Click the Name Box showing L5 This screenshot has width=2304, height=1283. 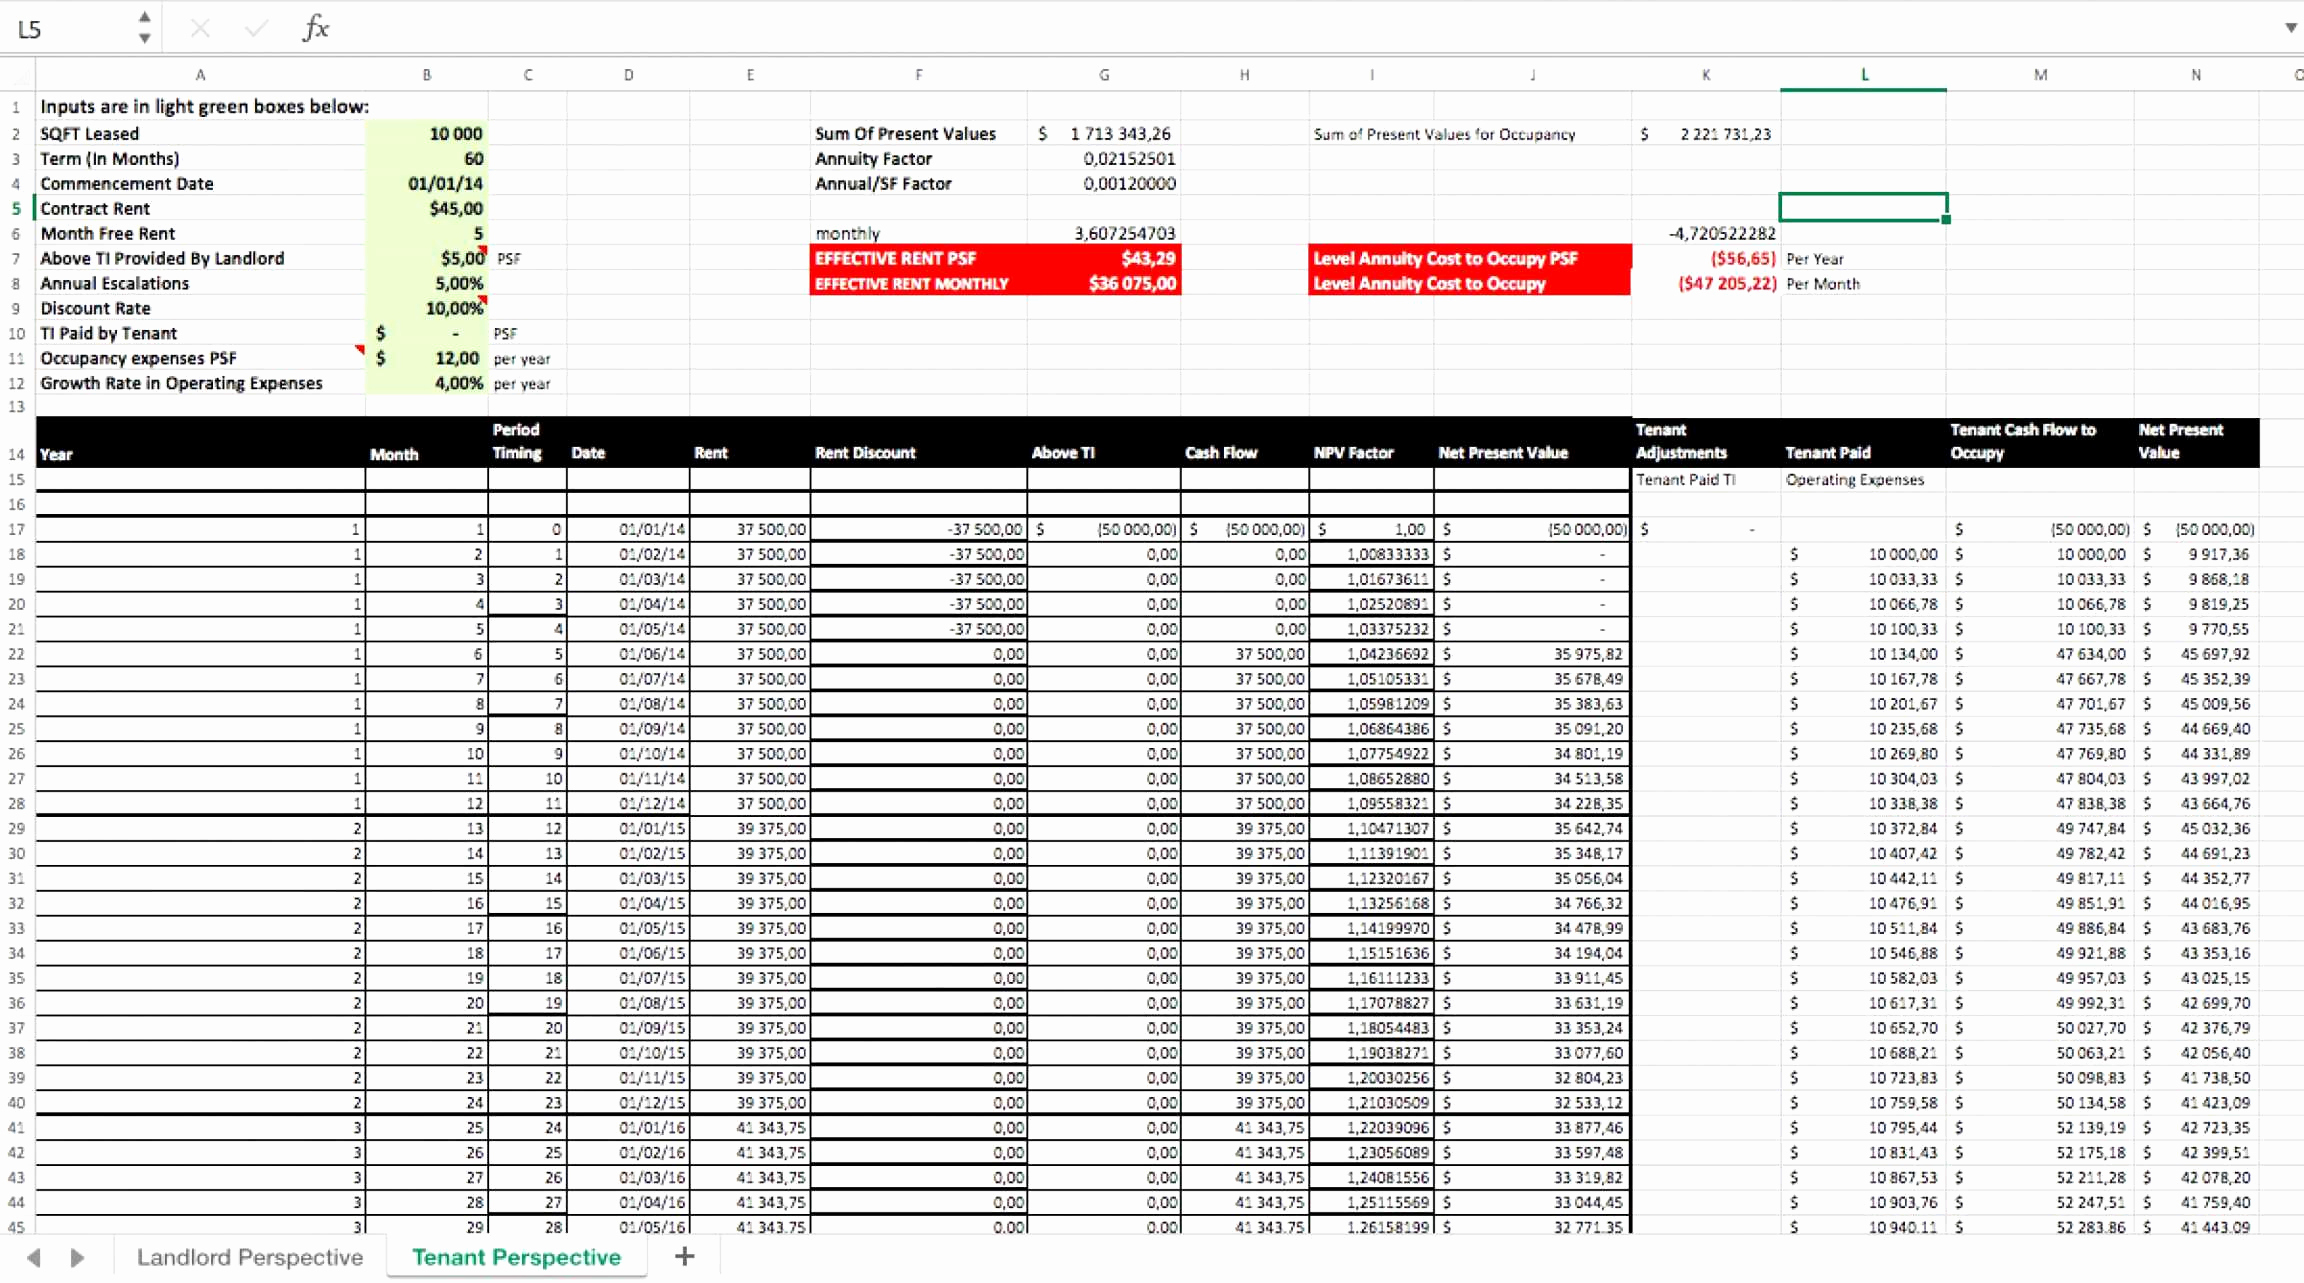tap(70, 29)
